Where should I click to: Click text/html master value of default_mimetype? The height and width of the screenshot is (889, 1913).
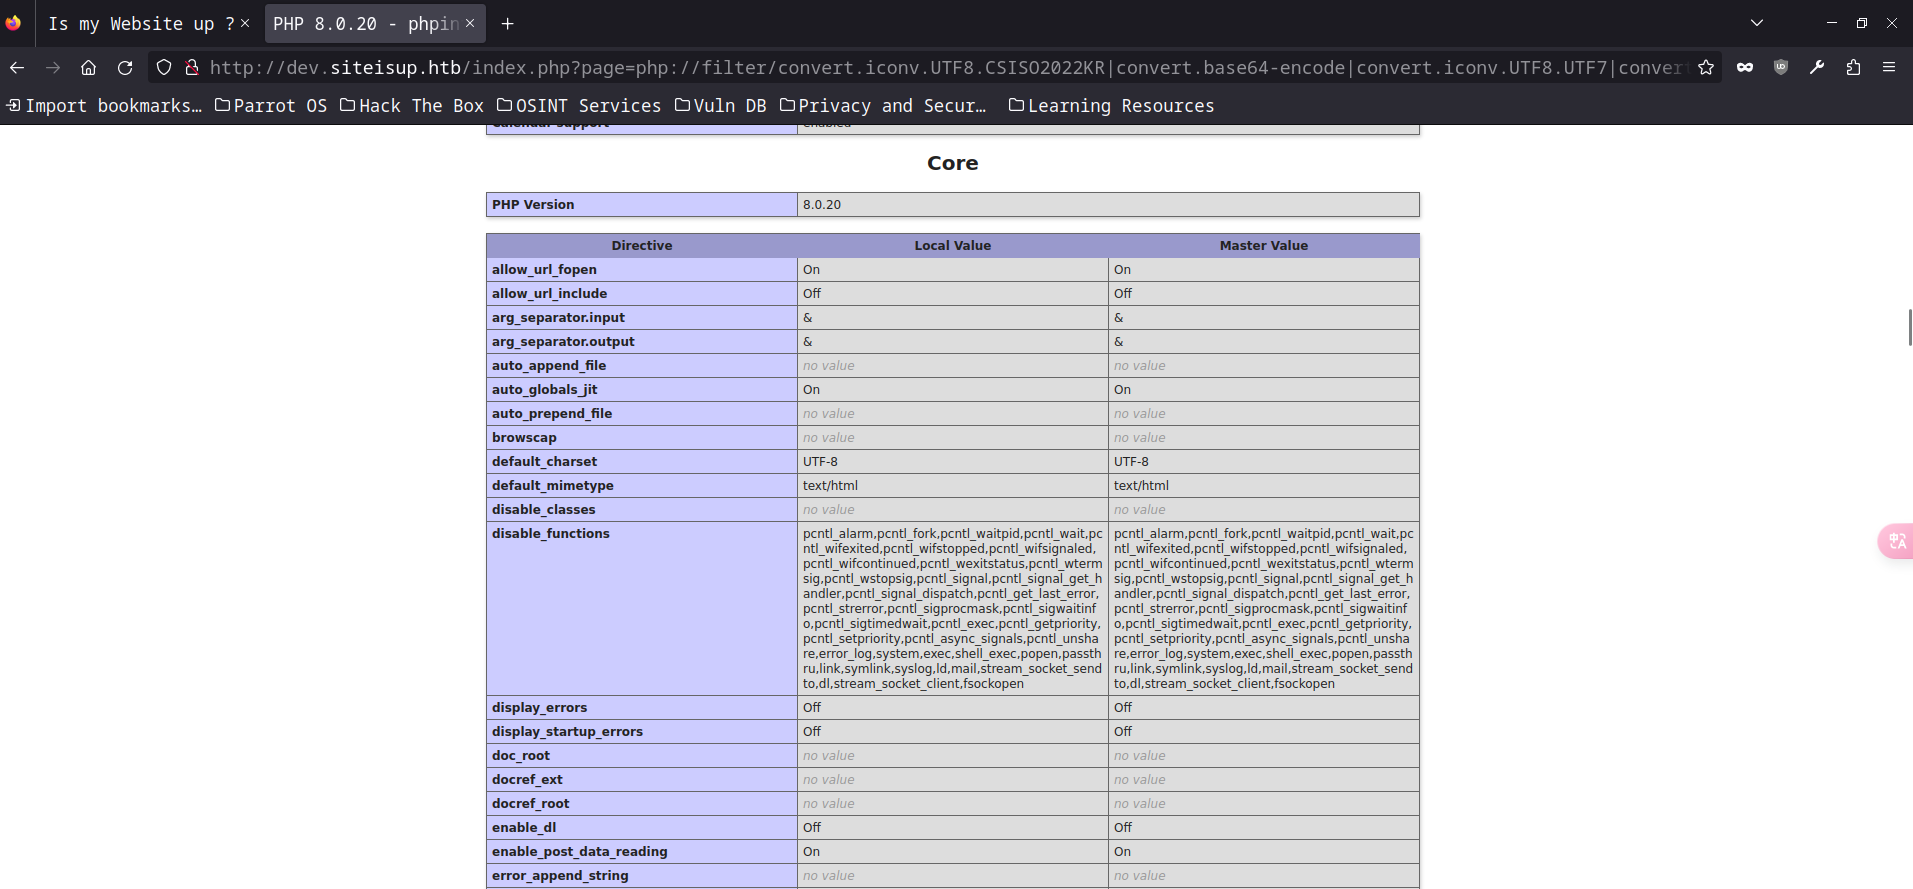tap(1141, 485)
